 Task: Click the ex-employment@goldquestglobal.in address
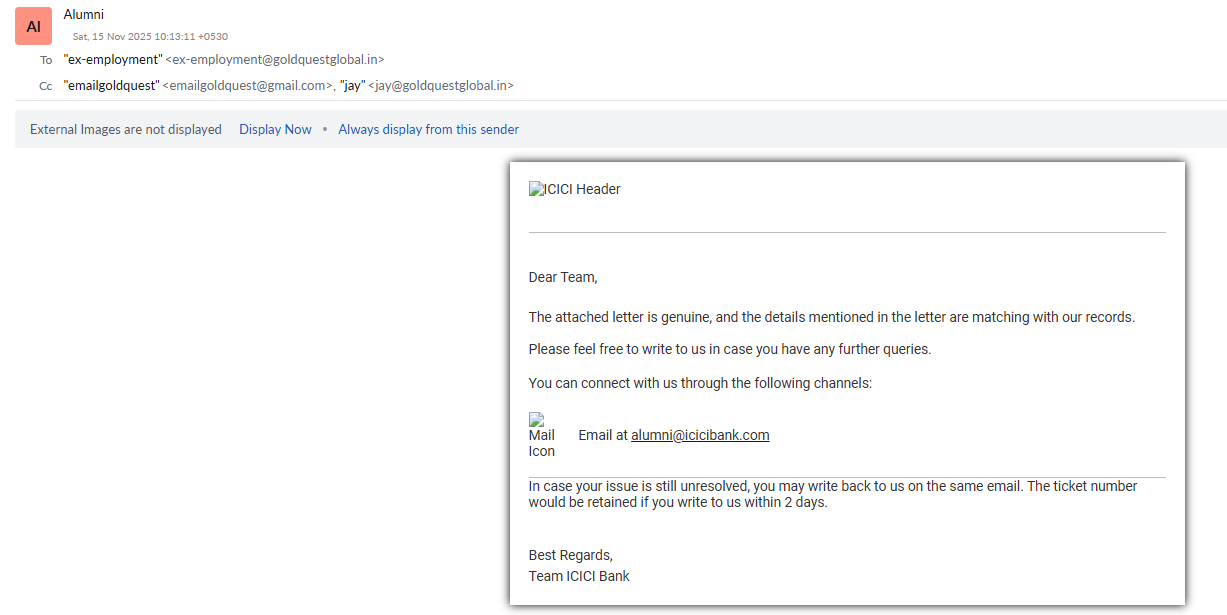pyautogui.click(x=275, y=60)
